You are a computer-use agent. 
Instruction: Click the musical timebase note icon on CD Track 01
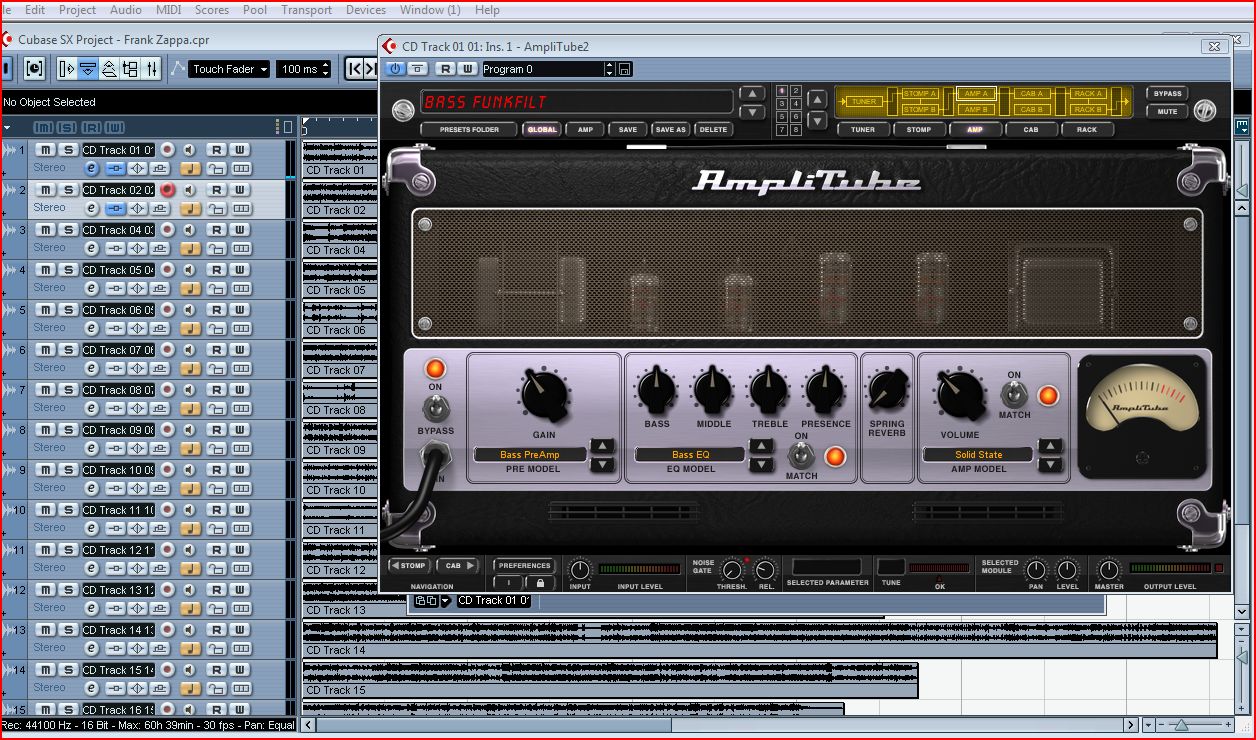point(190,168)
